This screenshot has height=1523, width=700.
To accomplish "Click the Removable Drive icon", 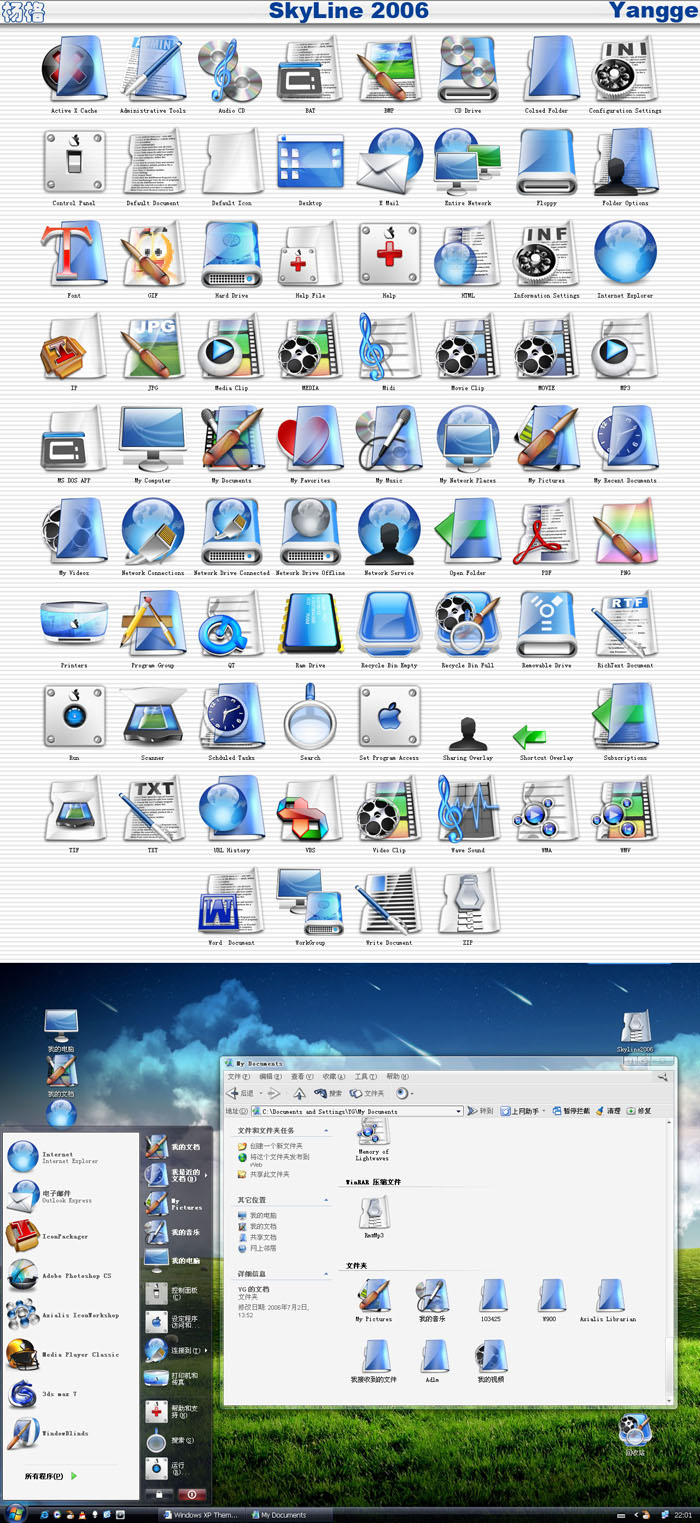I will tap(546, 624).
